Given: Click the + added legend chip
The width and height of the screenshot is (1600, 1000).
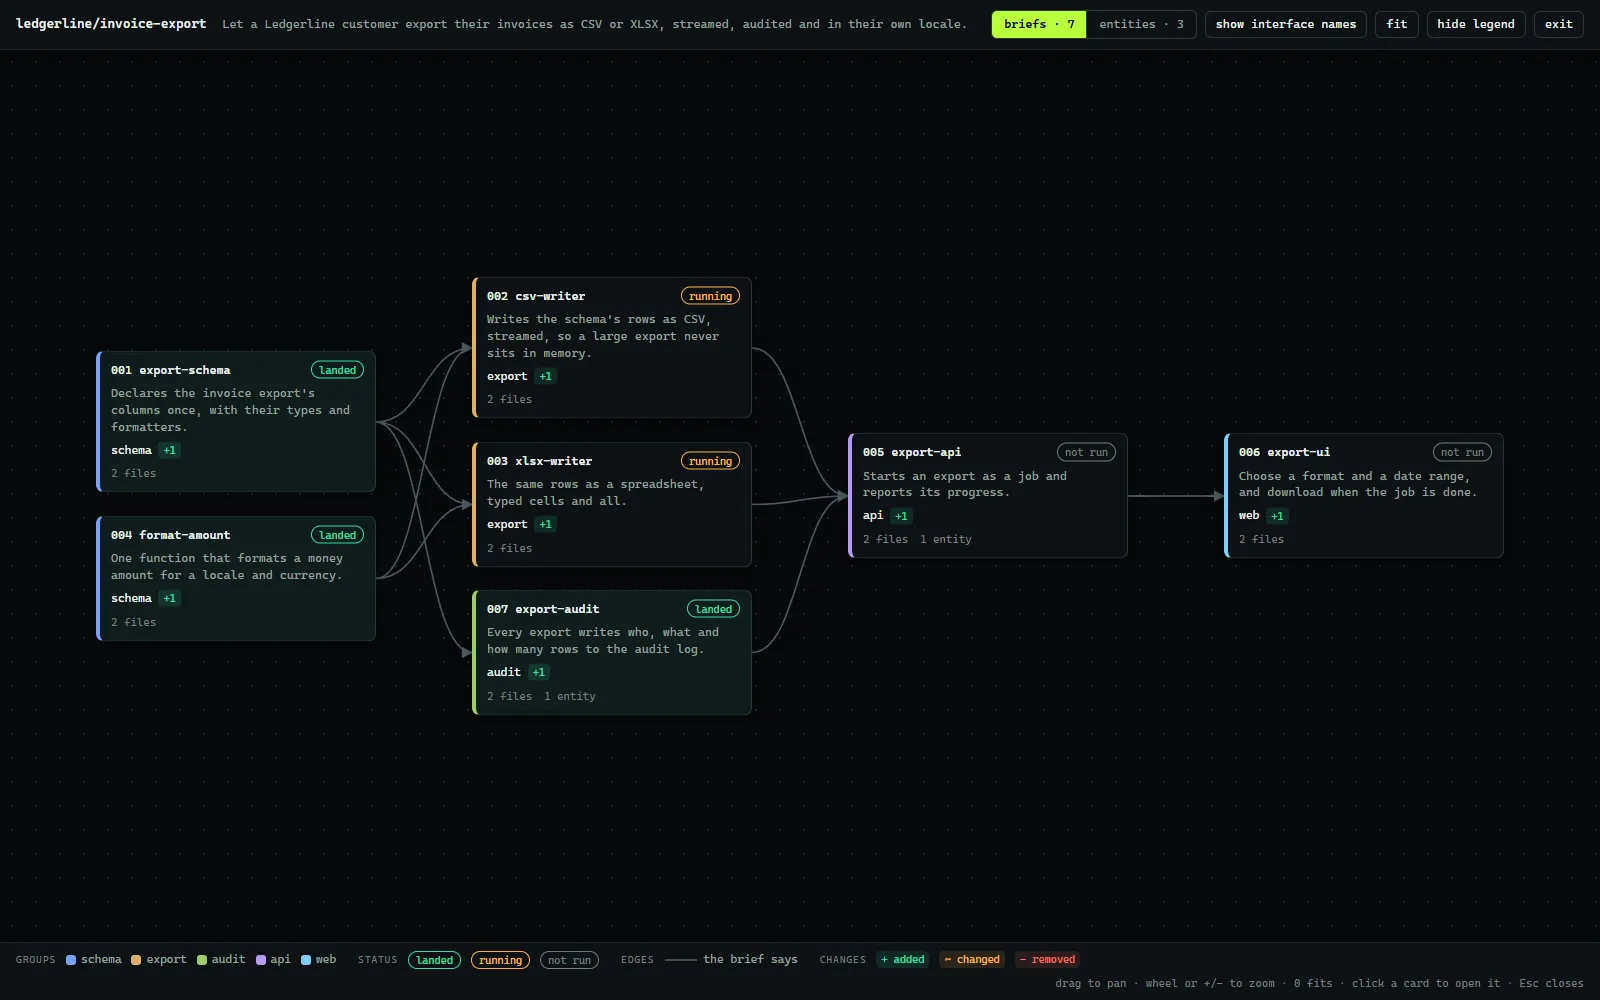Looking at the screenshot, I should tap(902, 960).
